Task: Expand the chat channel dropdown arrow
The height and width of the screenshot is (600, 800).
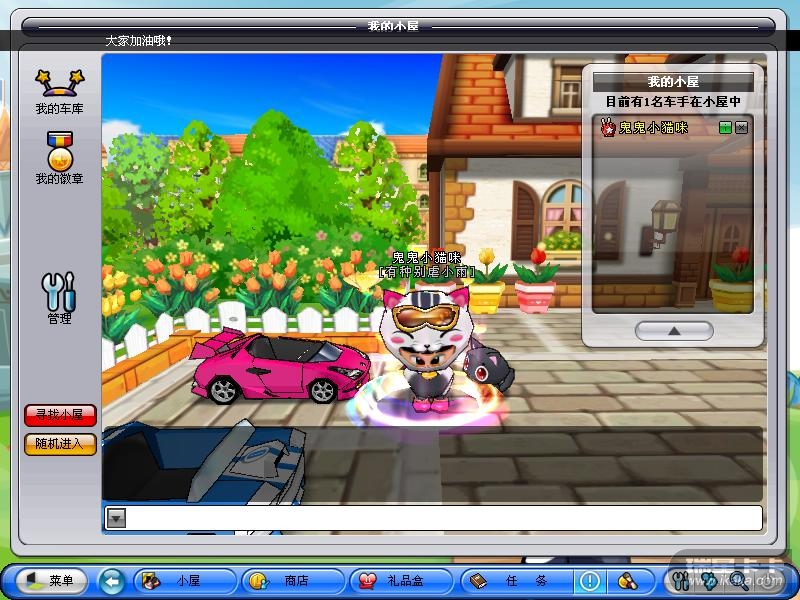Action: pyautogui.click(x=116, y=518)
